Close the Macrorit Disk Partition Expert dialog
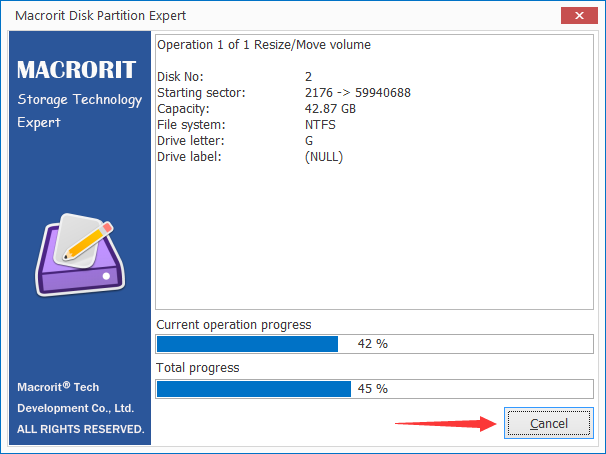Screen dimensions: 606x454 pyautogui.click(x=579, y=15)
